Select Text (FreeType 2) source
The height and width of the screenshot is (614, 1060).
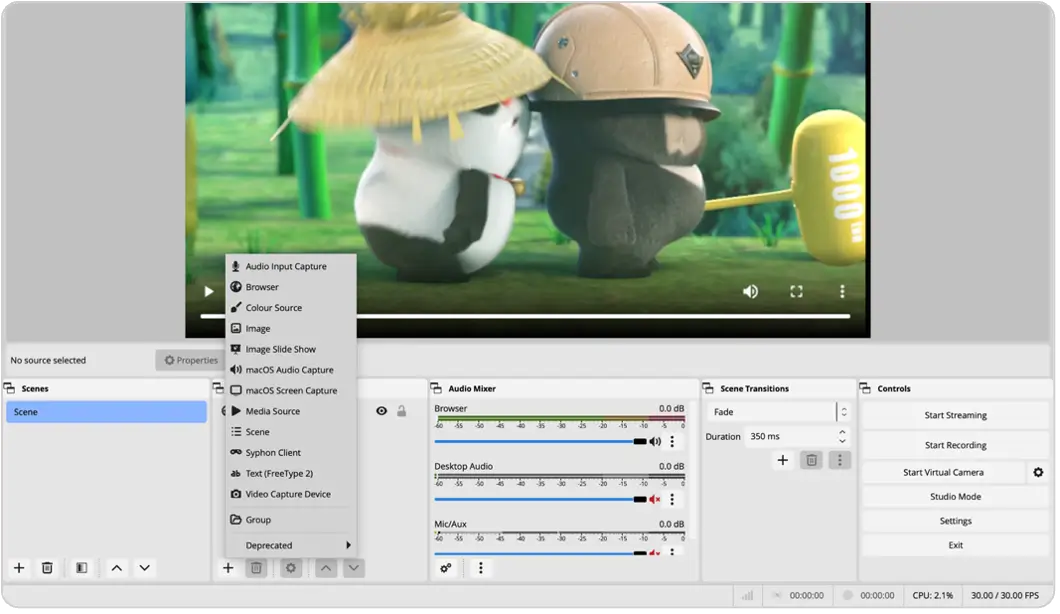click(291, 475)
